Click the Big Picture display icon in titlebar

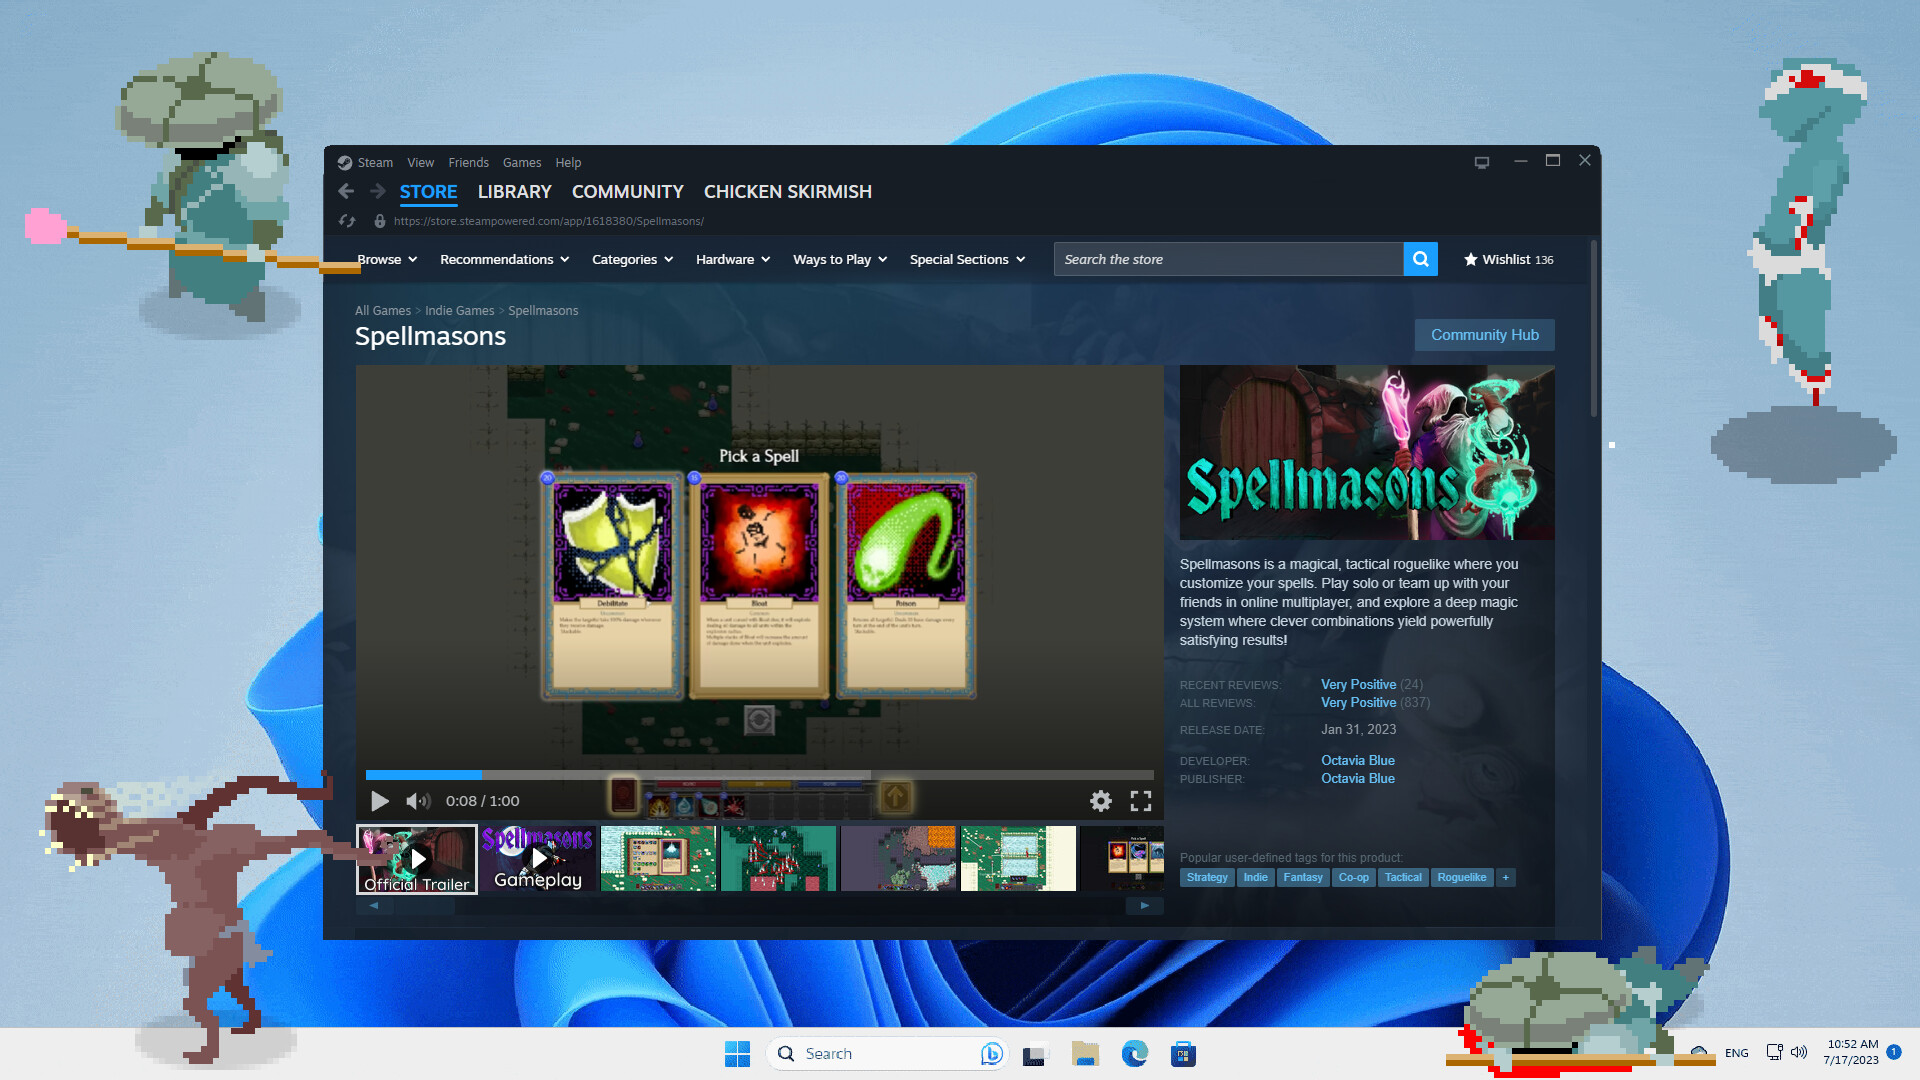(x=1481, y=161)
